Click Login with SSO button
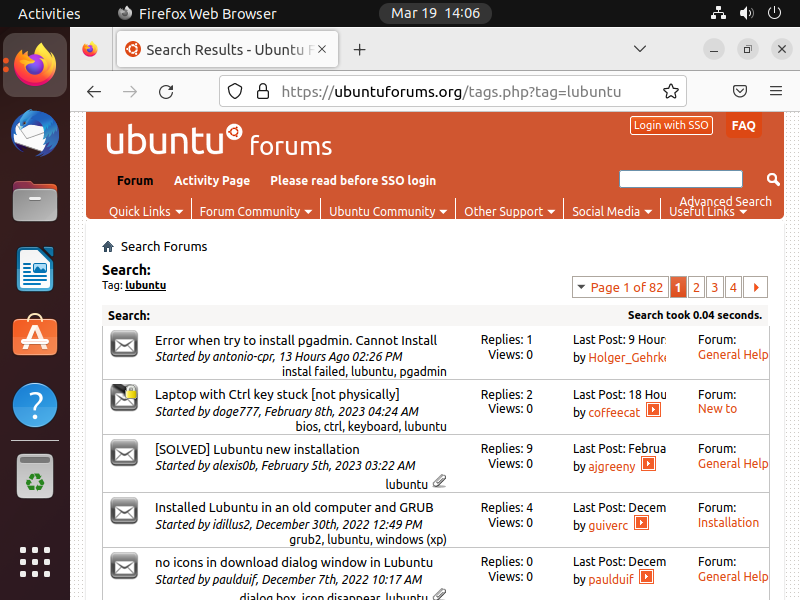The width and height of the screenshot is (800, 600). 671,126
